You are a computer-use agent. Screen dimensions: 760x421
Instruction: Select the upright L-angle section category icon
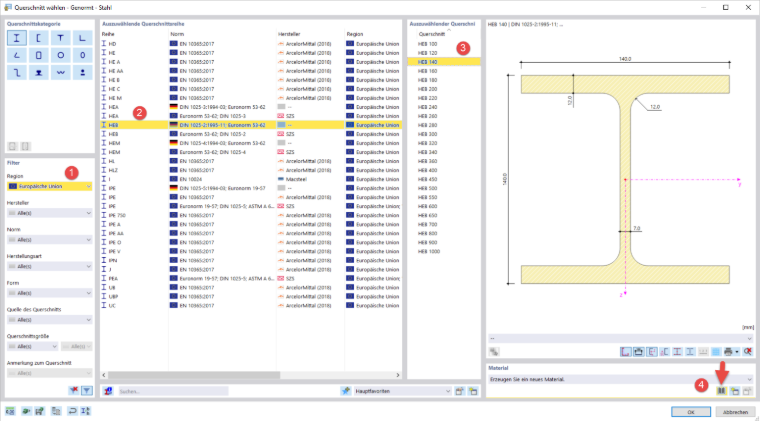pyautogui.click(x=82, y=38)
